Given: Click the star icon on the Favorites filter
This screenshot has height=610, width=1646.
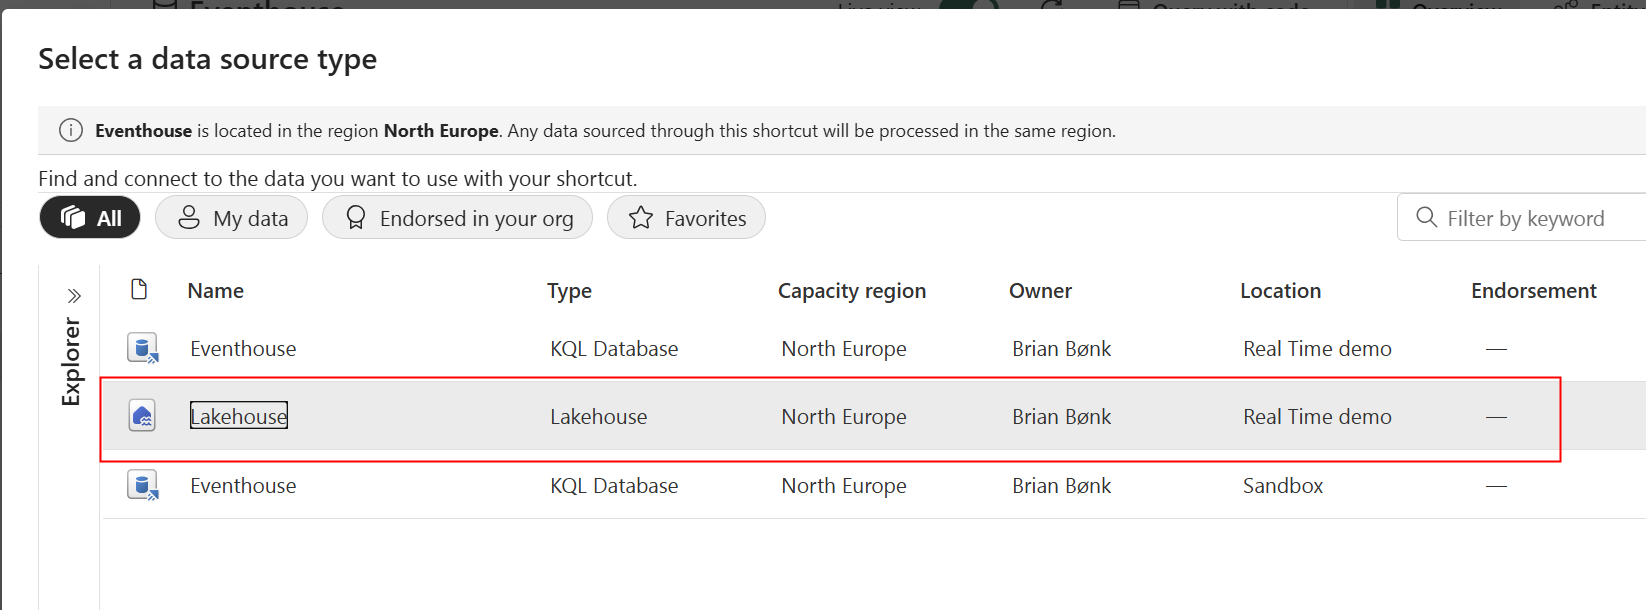Looking at the screenshot, I should click(x=641, y=218).
